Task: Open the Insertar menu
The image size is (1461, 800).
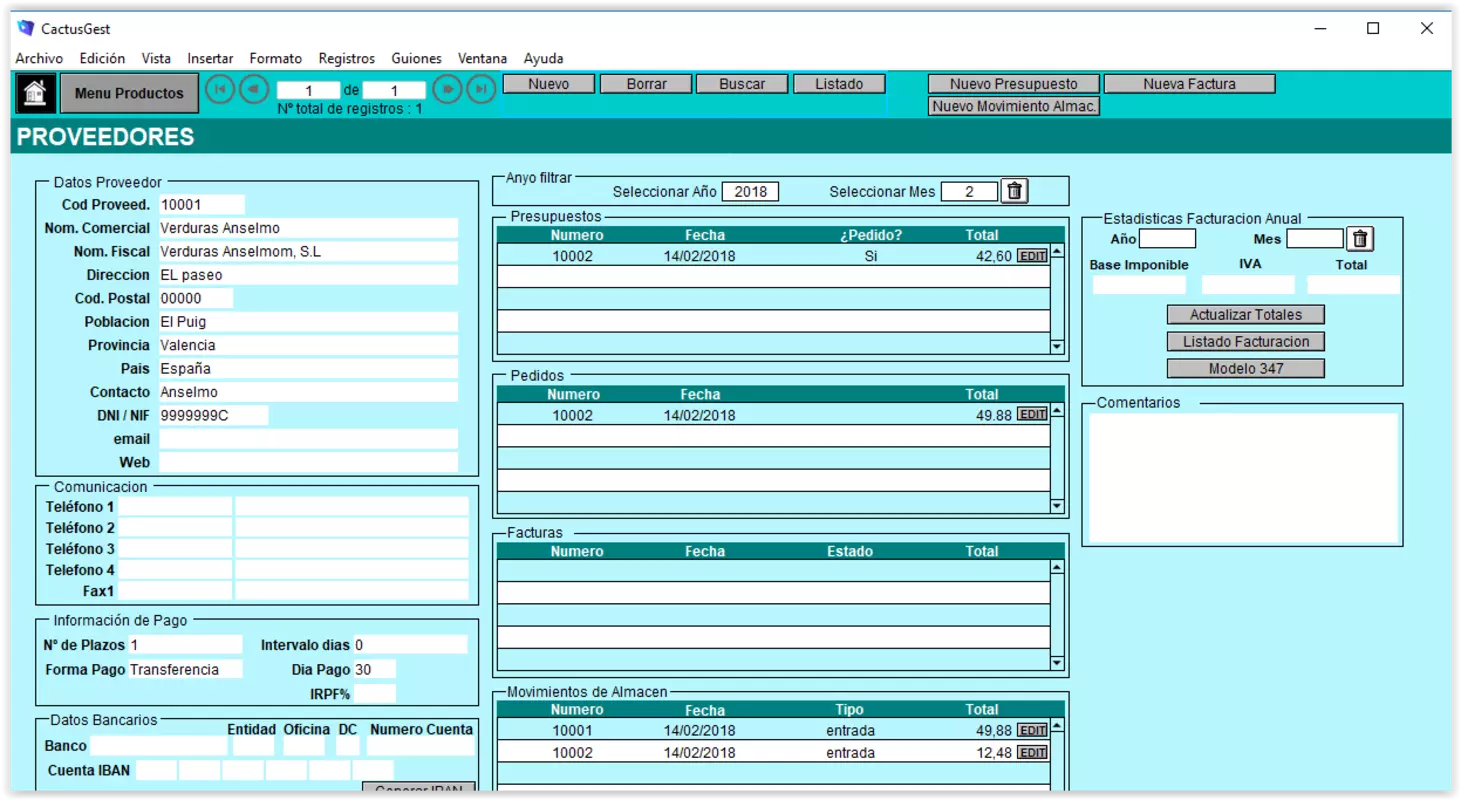Action: (x=210, y=58)
